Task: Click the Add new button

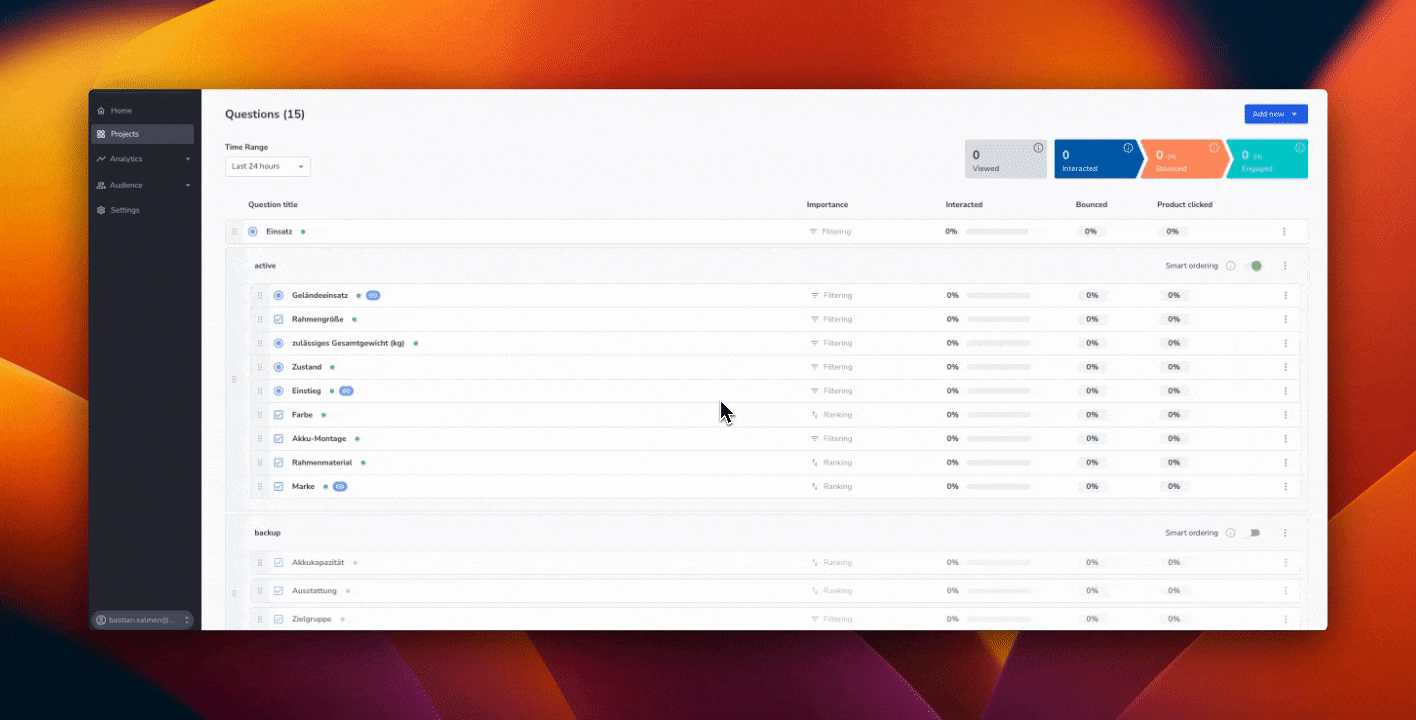Action: [x=1275, y=114]
